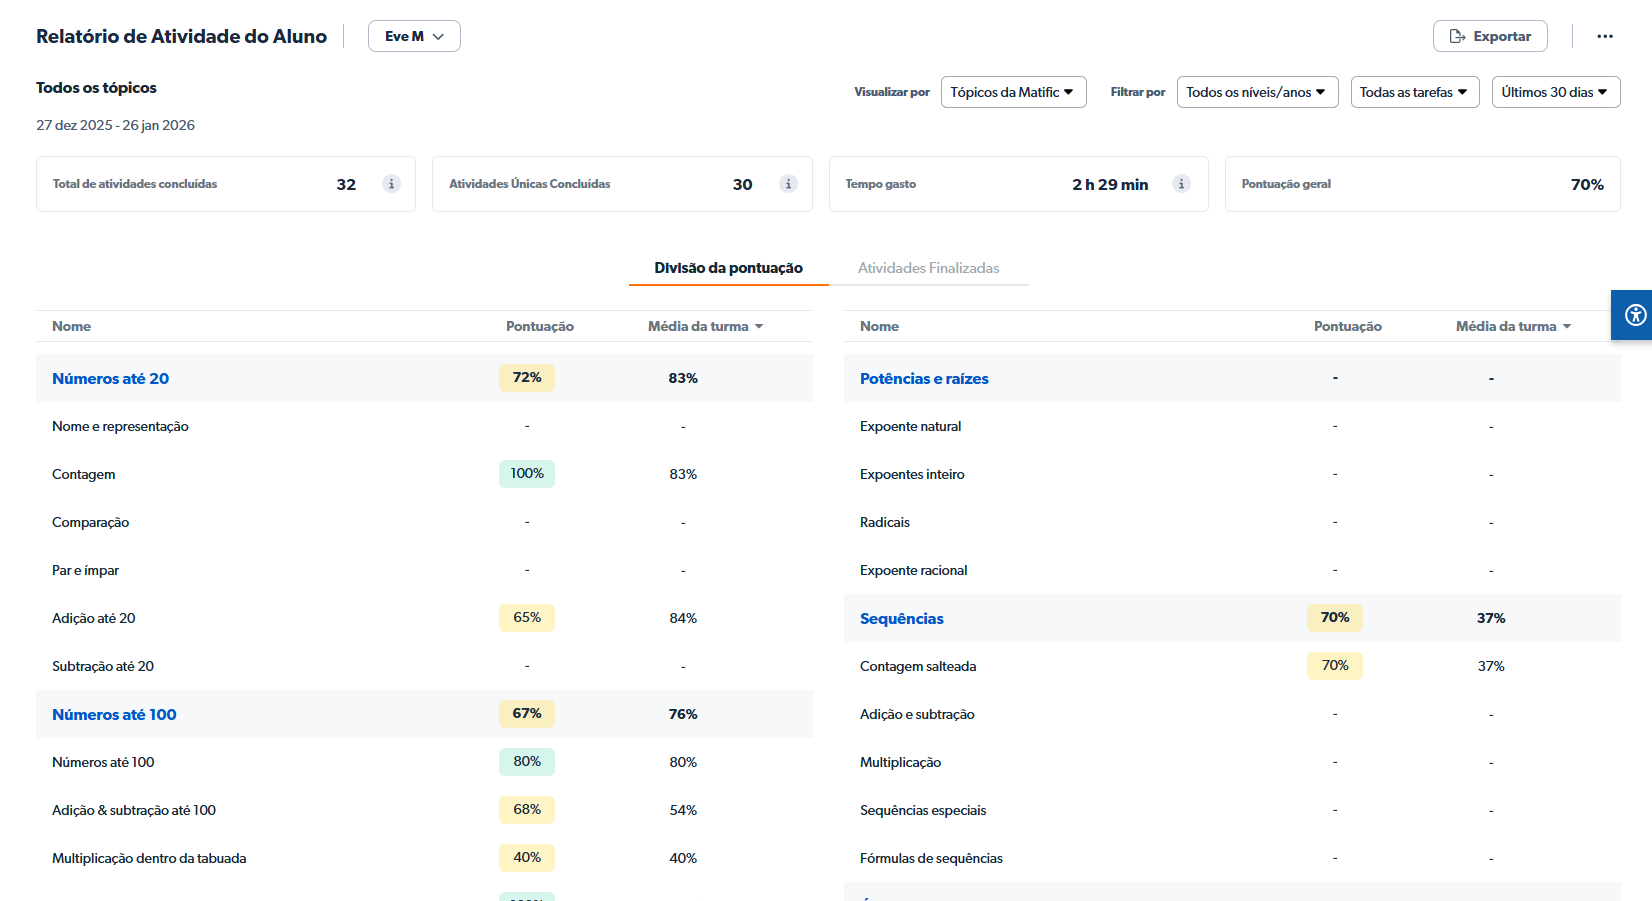Click the yellow 70% Contagem salteada badge
Image resolution: width=1652 pixels, height=901 pixels.
[x=1334, y=666]
